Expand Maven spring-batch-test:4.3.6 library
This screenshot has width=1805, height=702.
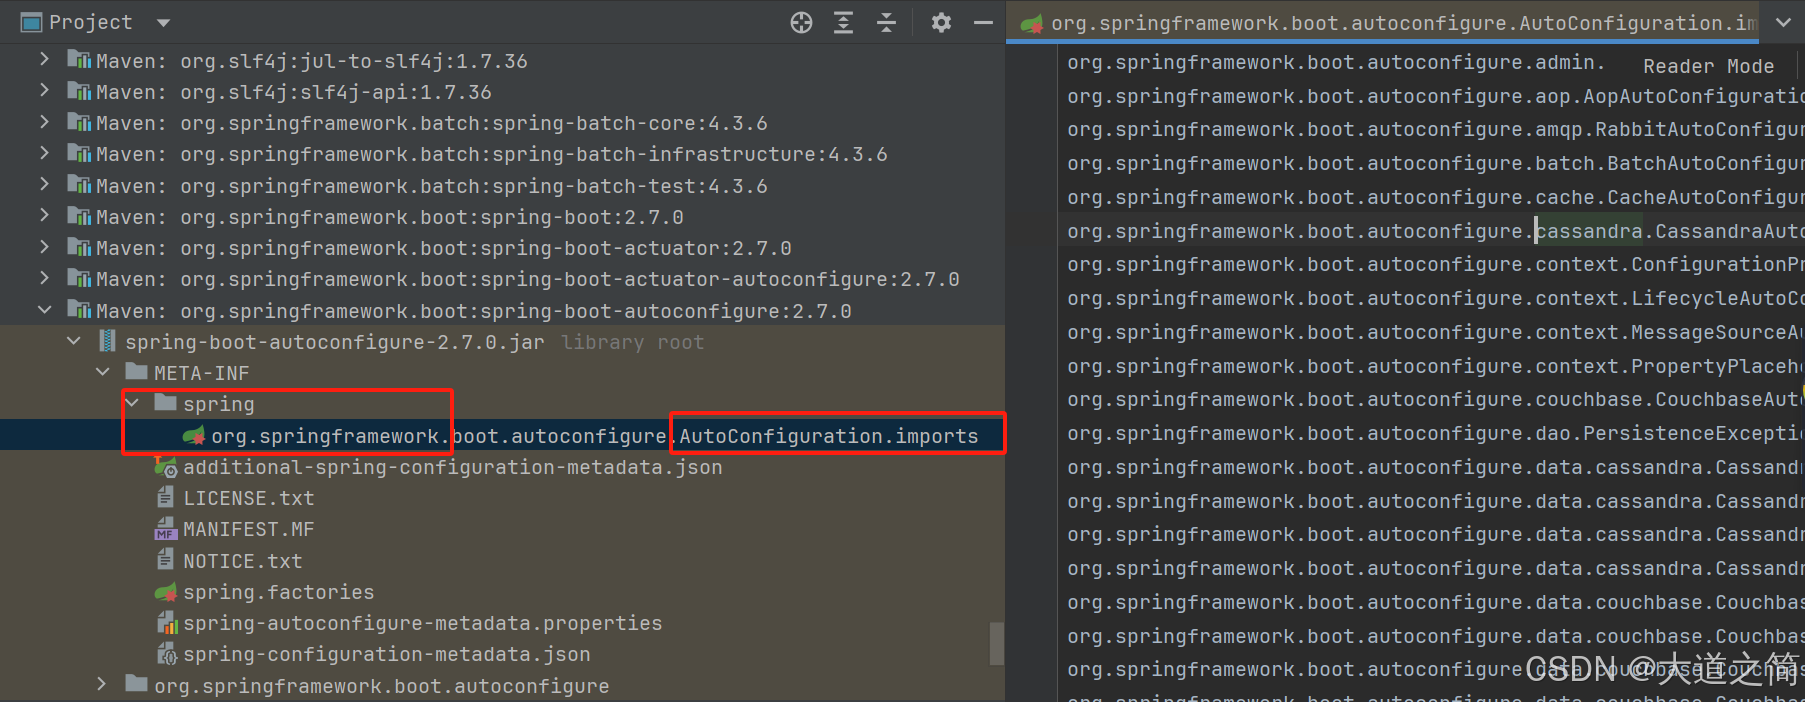click(44, 185)
